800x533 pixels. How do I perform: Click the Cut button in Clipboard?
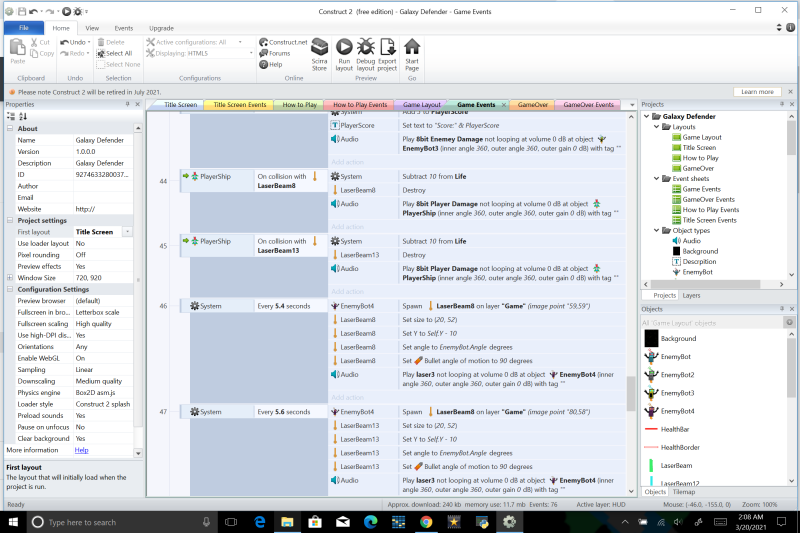[x=40, y=42]
